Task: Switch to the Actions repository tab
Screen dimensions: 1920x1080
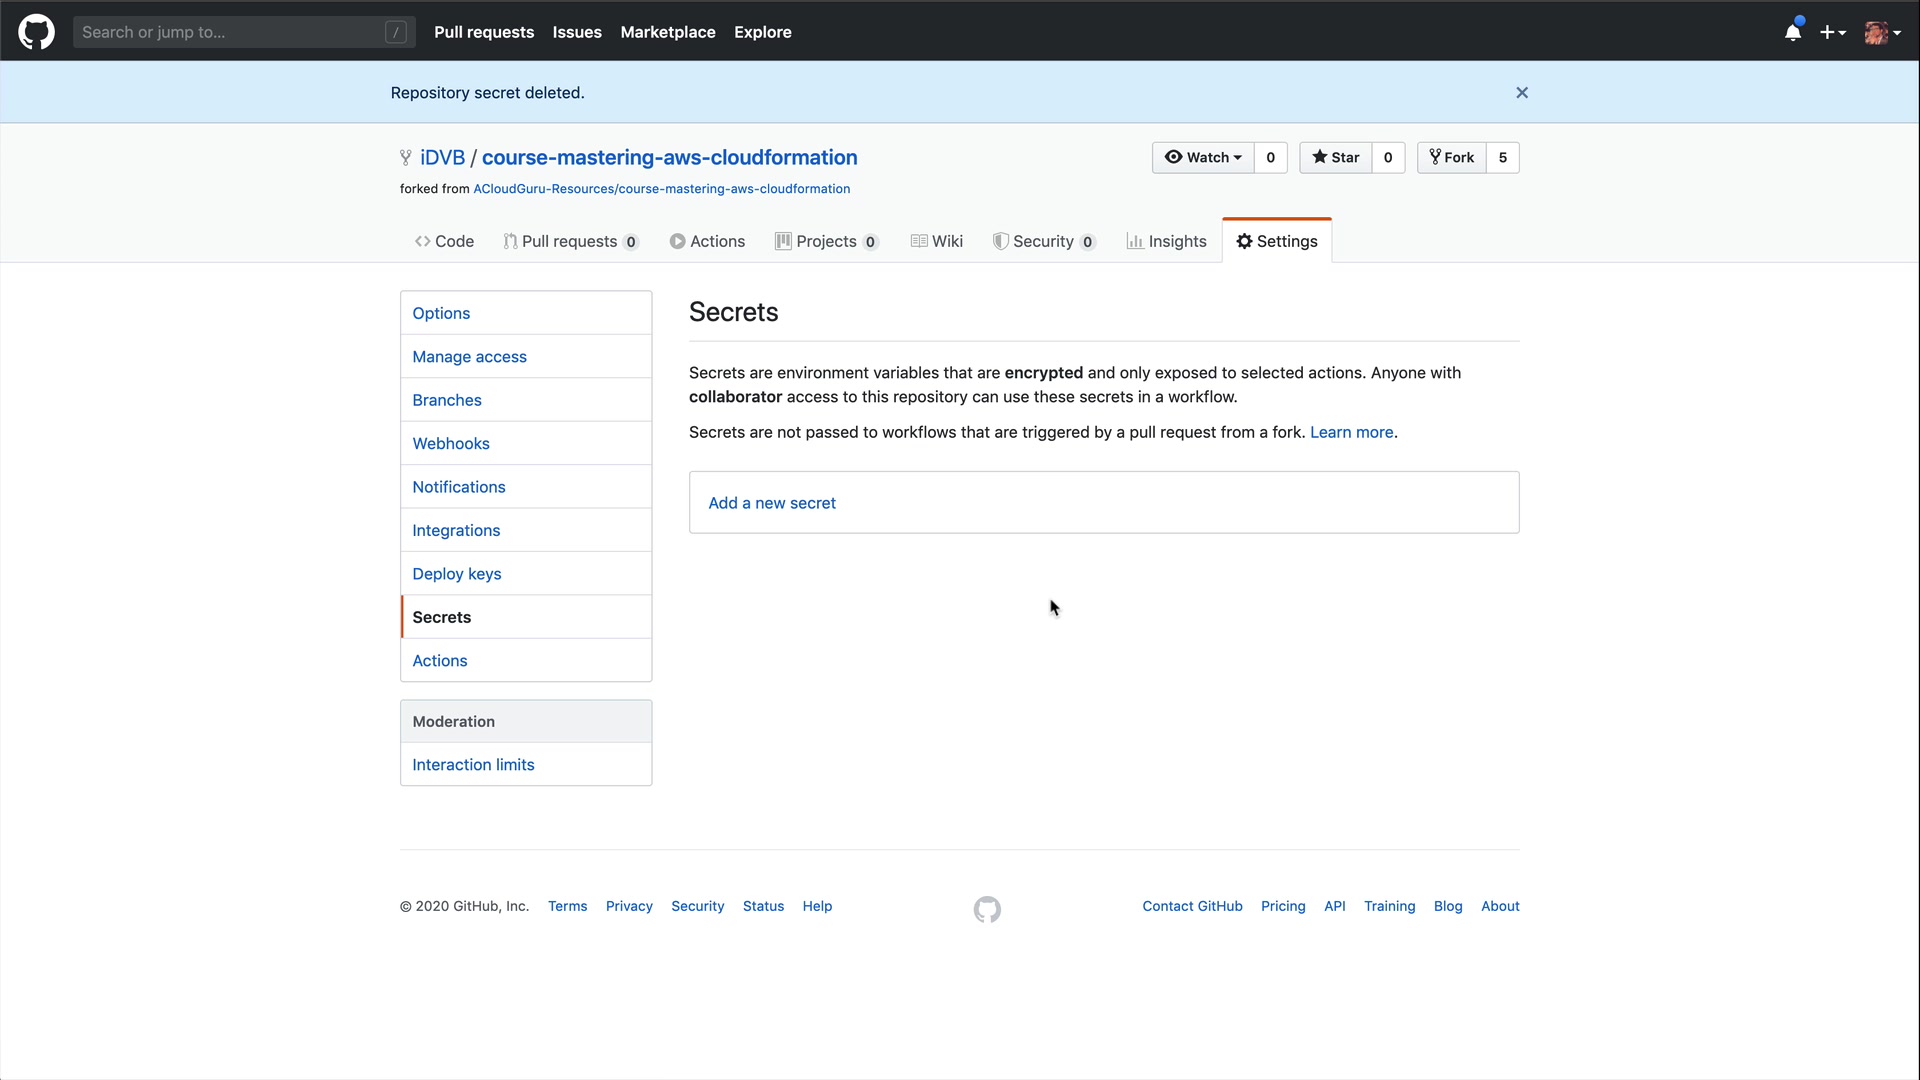Action: coord(707,241)
